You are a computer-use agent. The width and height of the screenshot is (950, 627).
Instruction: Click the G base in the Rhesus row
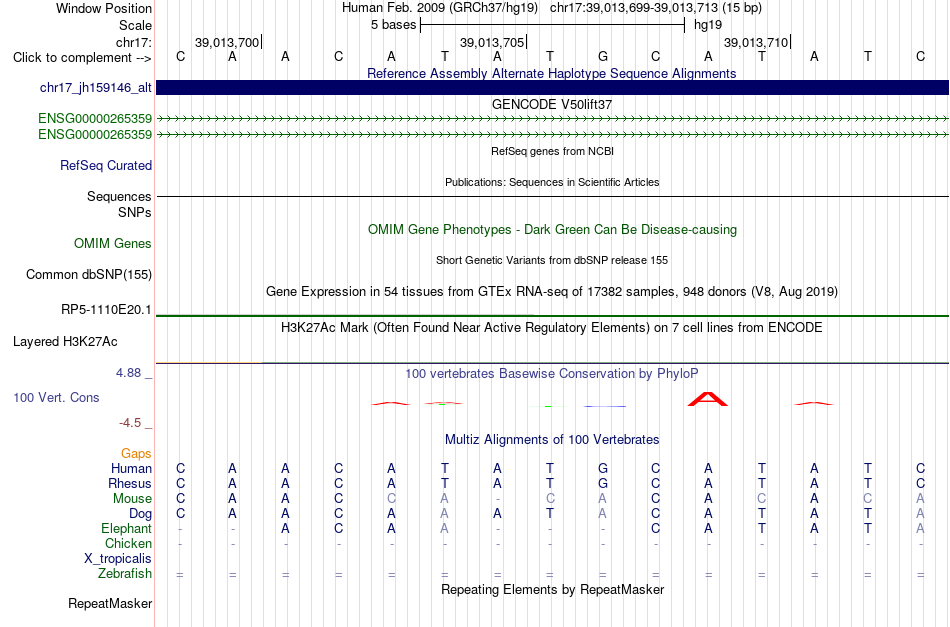pos(603,483)
